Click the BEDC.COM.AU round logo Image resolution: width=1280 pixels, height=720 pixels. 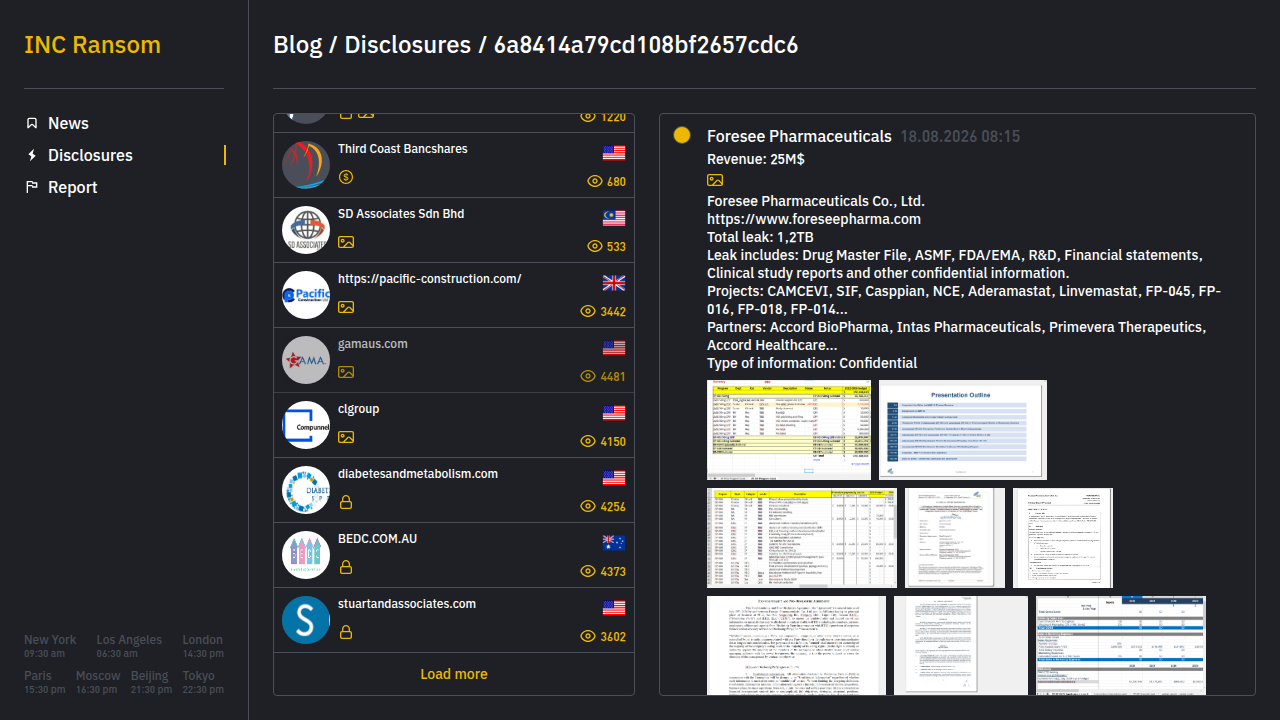pos(306,555)
